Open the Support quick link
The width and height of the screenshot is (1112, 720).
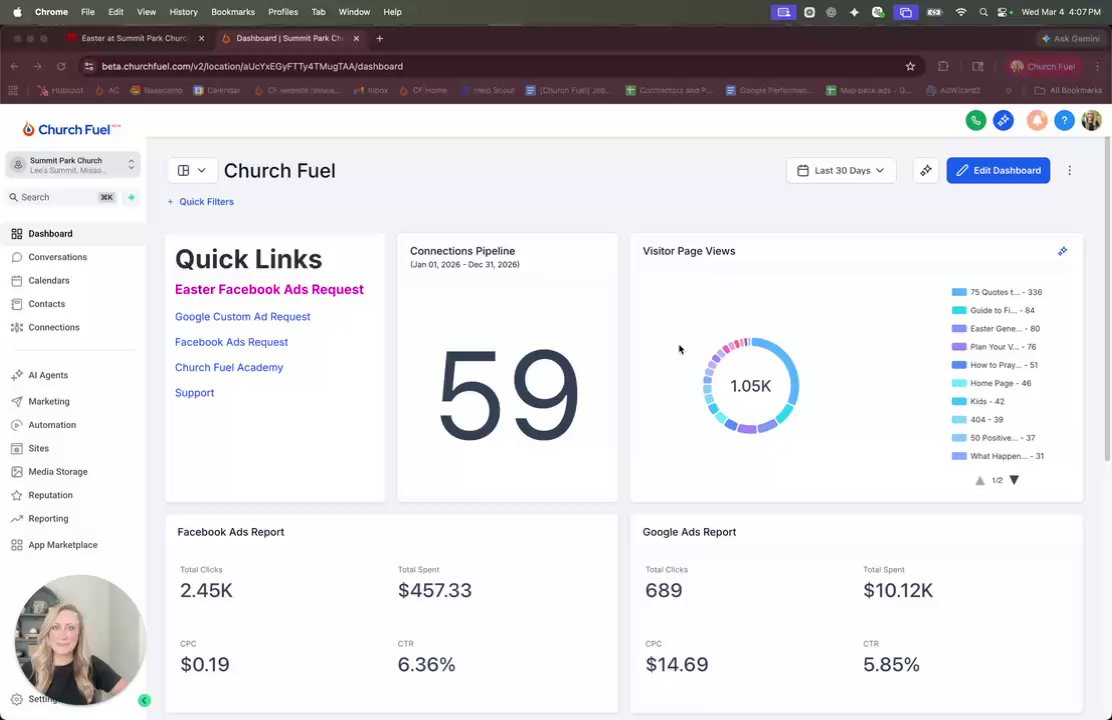pos(194,392)
